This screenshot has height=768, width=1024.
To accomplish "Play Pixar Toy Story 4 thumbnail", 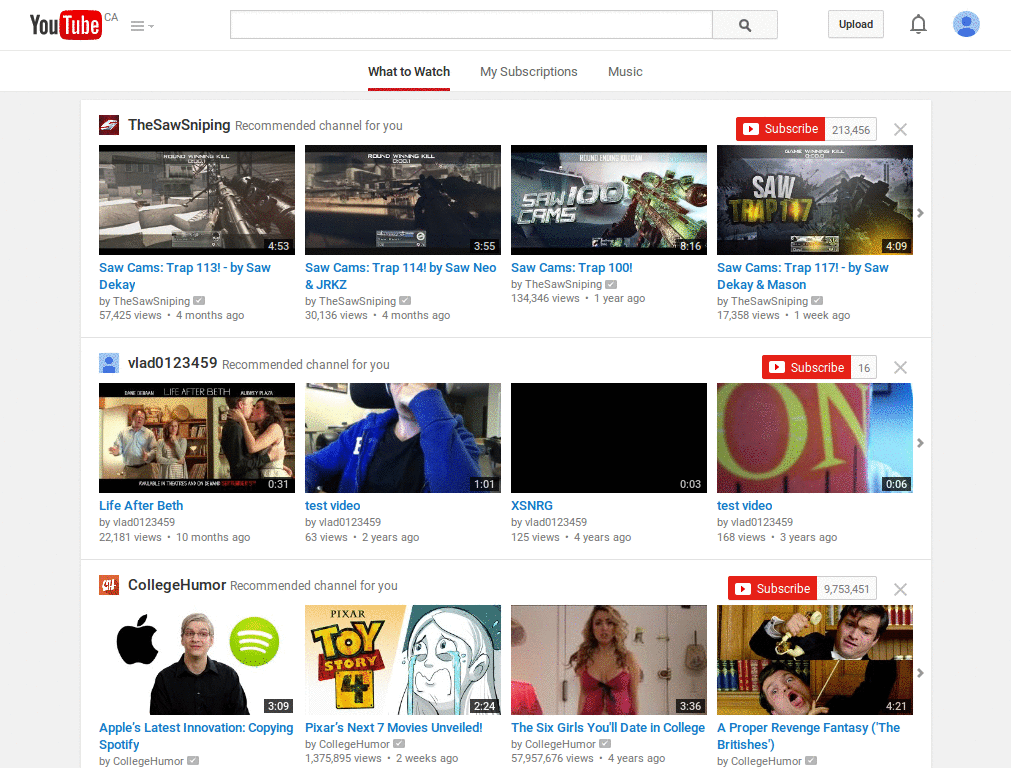I will coord(403,660).
